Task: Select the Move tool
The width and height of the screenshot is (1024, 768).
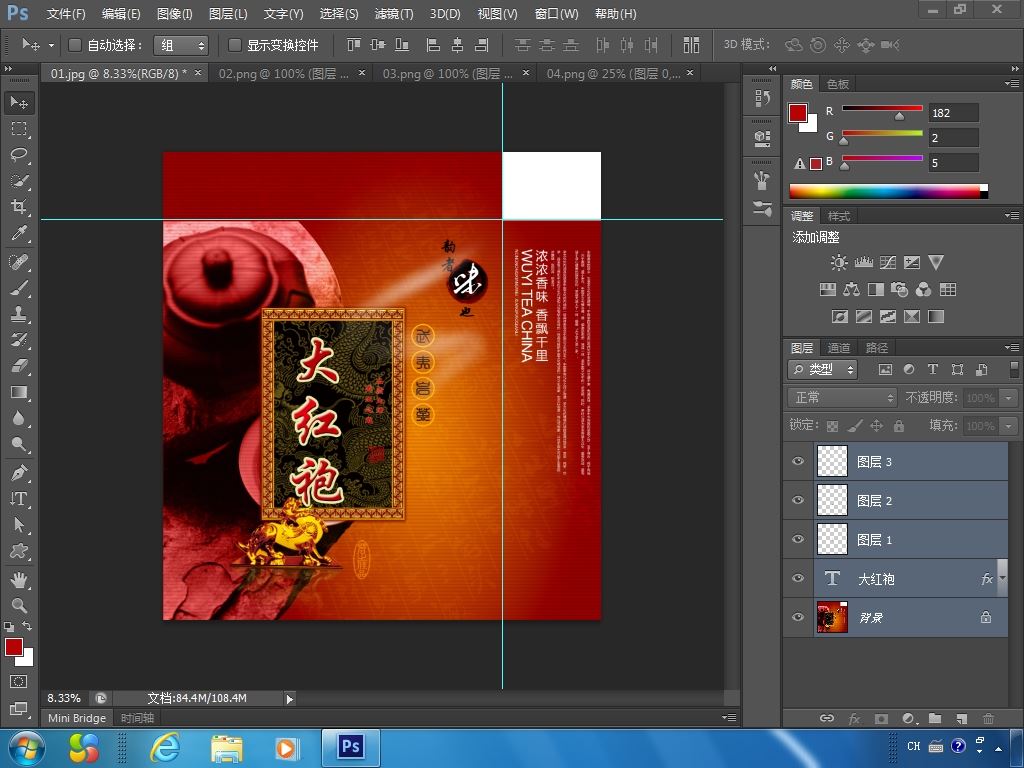Action: [x=19, y=103]
